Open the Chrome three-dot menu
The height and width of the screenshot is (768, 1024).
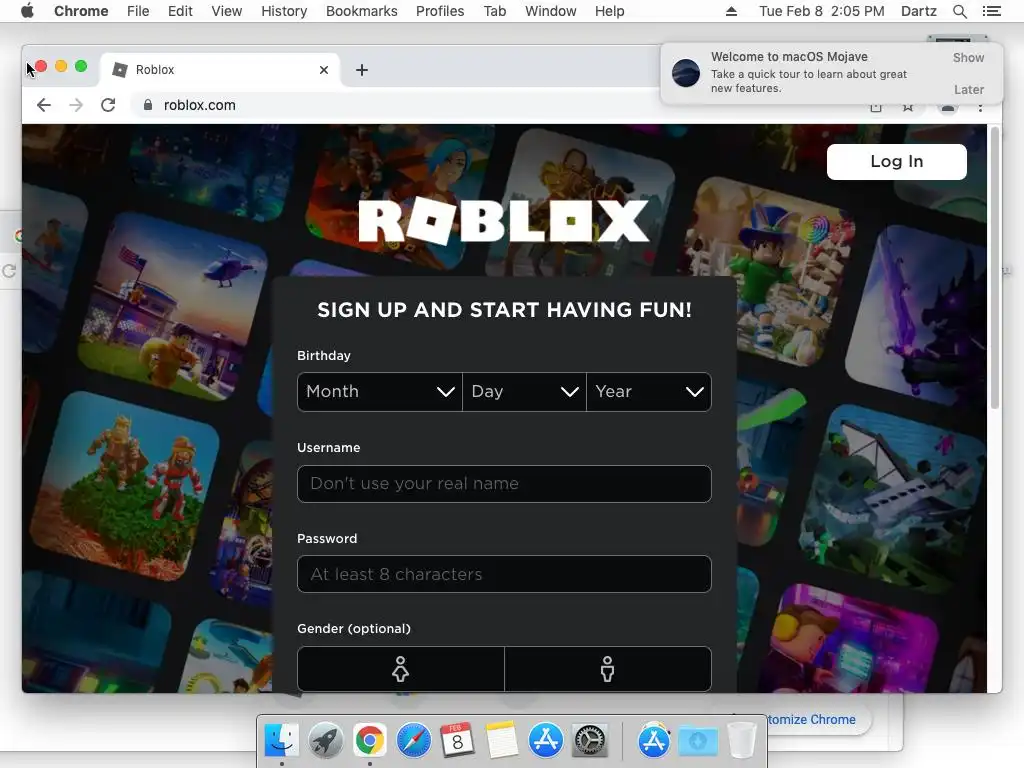[980, 107]
